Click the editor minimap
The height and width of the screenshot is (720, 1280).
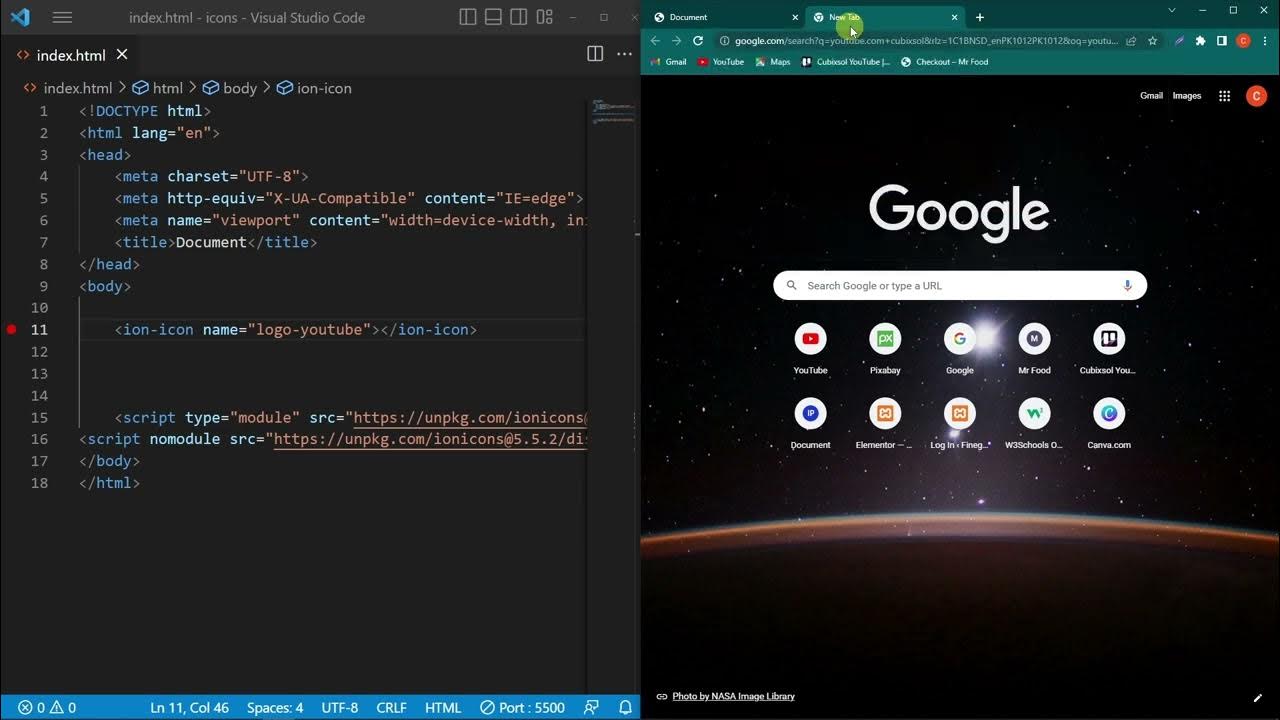pyautogui.click(x=612, y=112)
